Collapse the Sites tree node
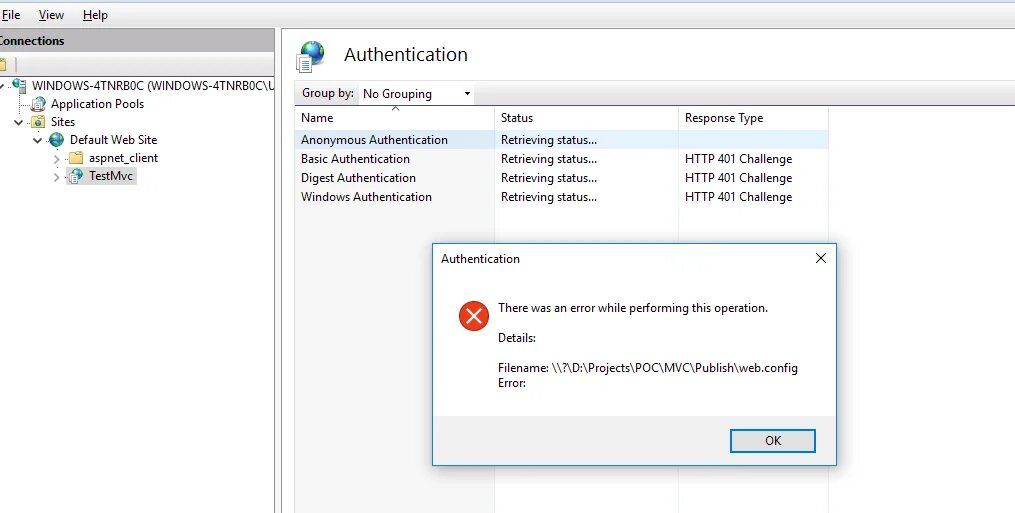This screenshot has height=513, width=1015. (19, 122)
